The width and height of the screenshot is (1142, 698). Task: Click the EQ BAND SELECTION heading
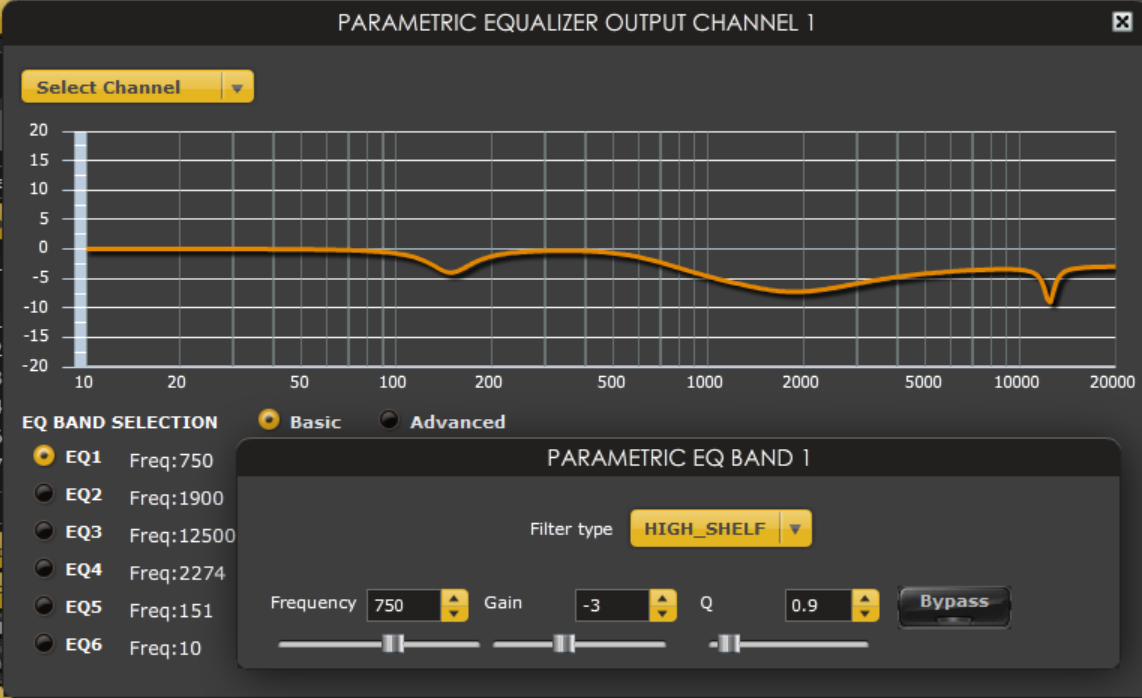[119, 423]
